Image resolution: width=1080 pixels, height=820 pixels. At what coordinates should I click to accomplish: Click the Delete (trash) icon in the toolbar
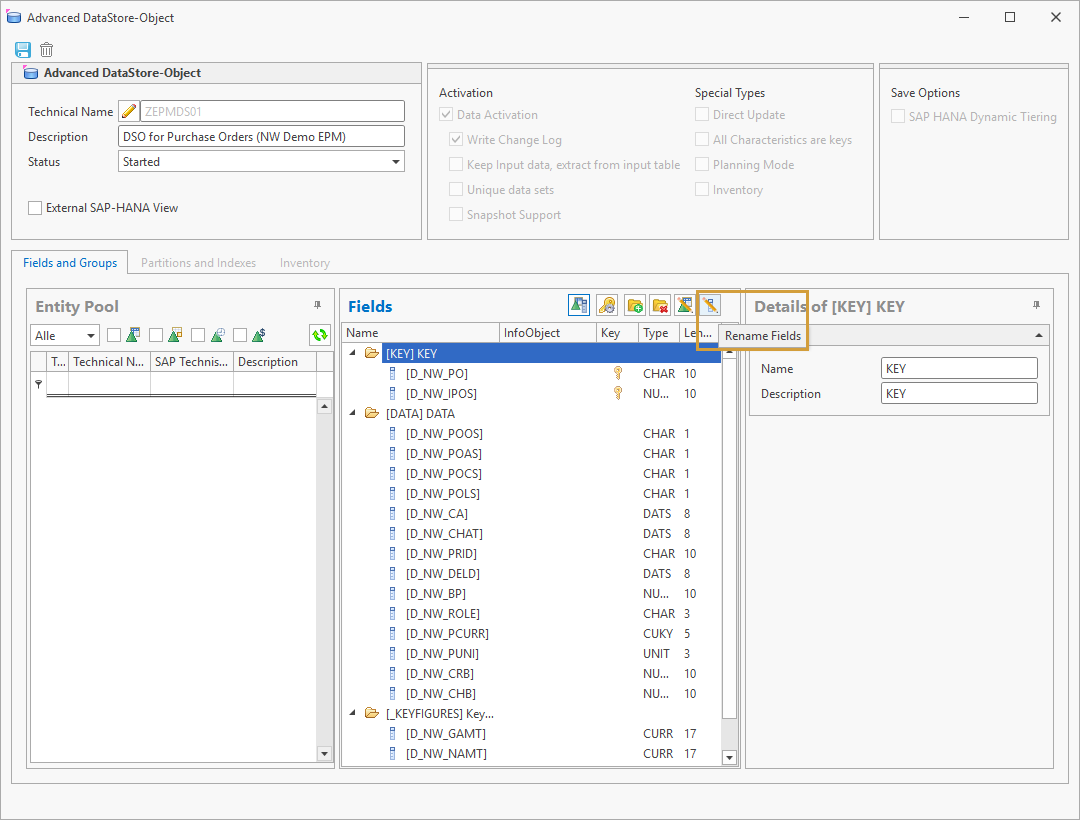click(x=46, y=49)
